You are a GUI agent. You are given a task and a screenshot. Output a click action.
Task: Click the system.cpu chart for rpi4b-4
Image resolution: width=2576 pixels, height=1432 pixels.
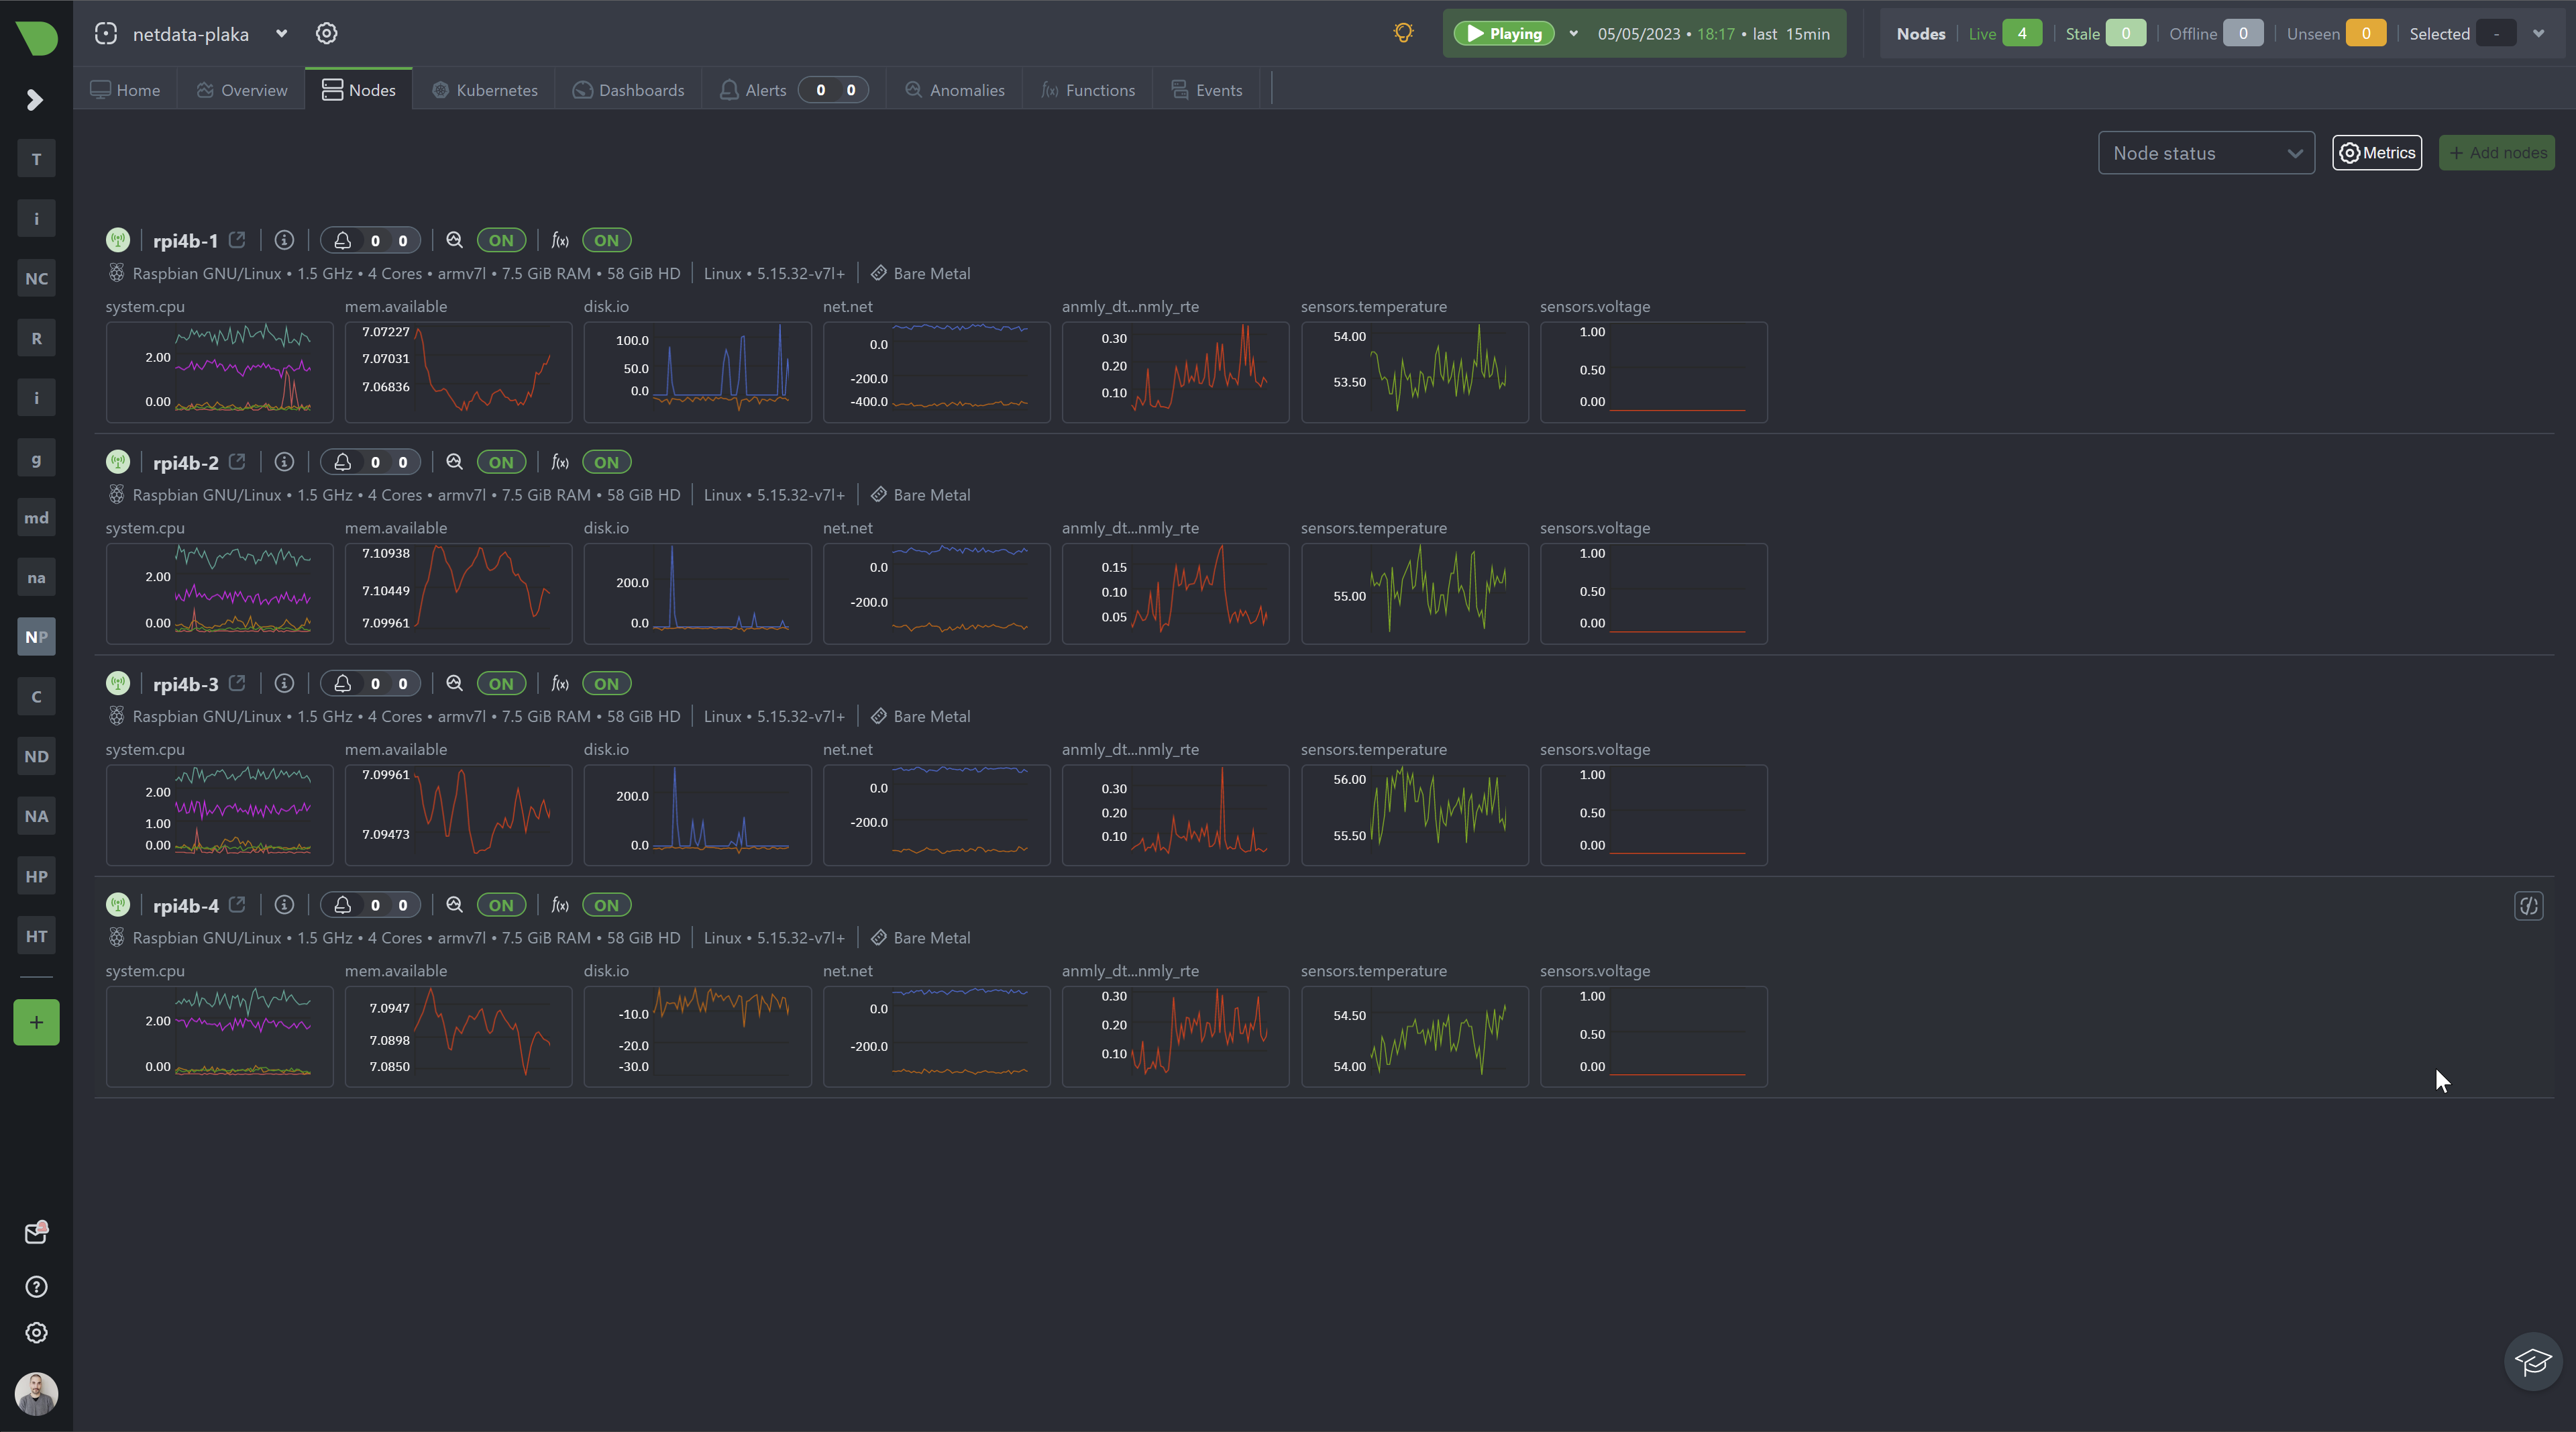[219, 1036]
